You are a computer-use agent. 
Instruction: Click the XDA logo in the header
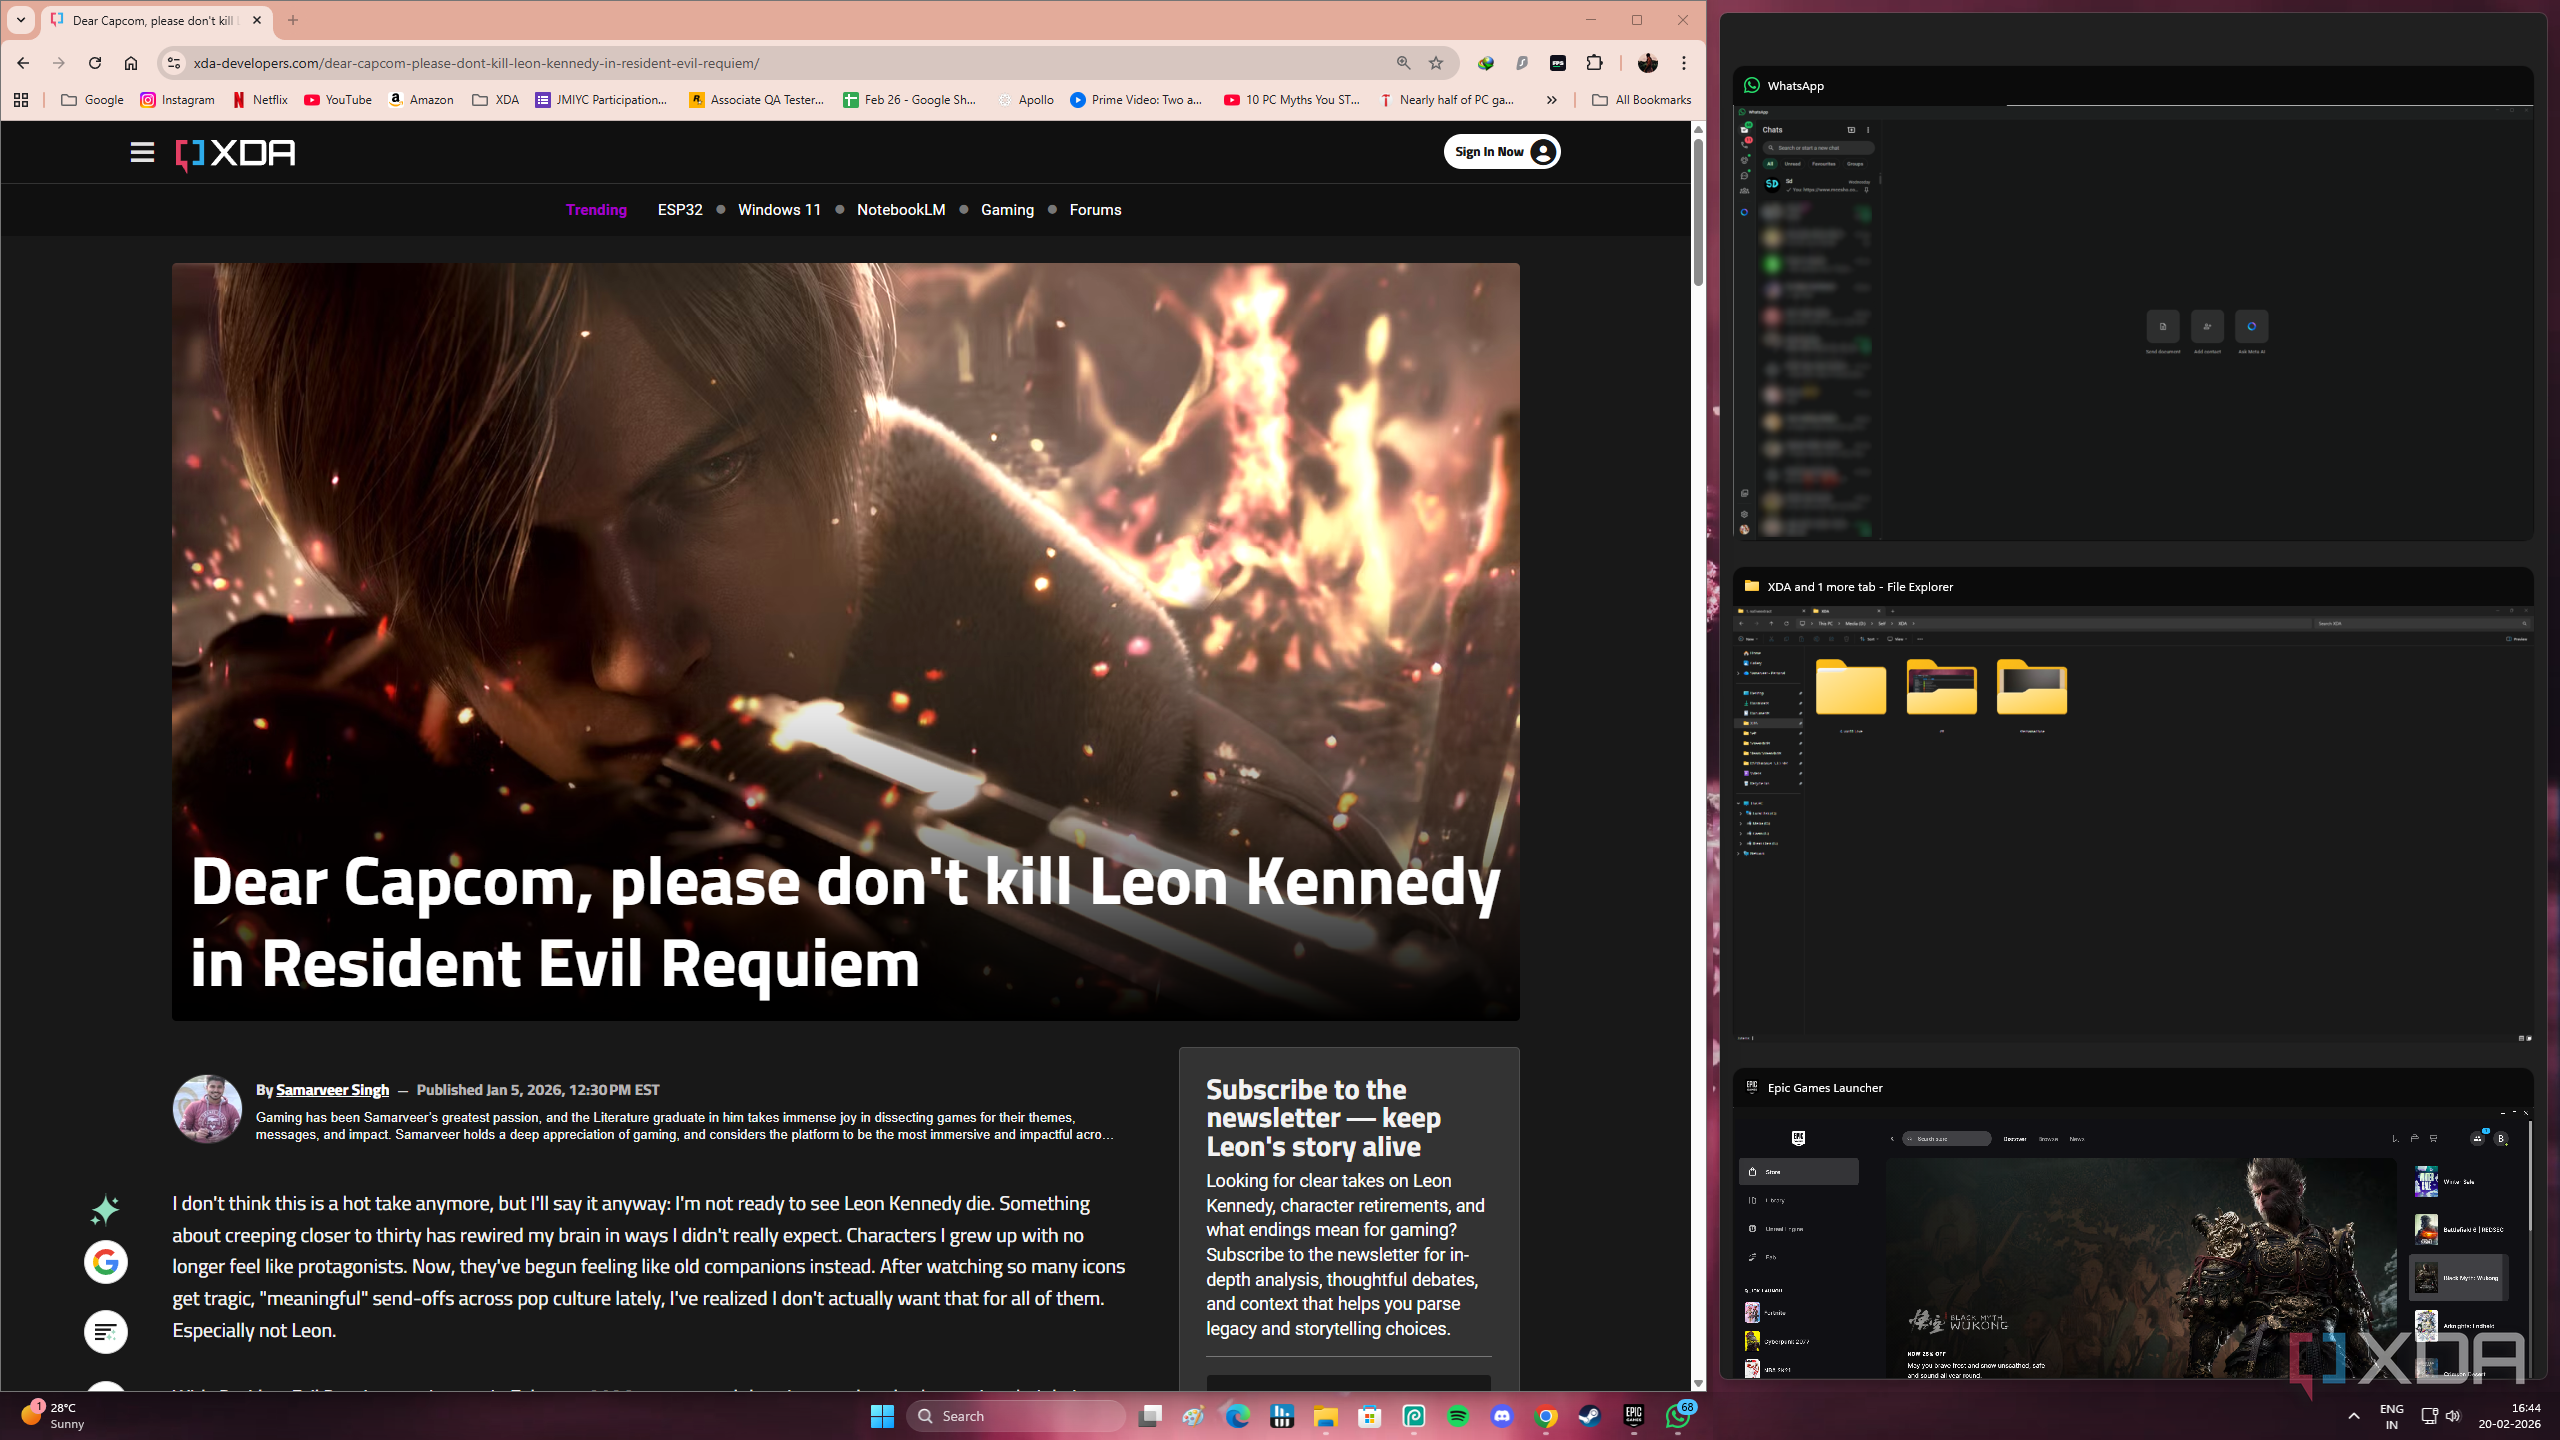[236, 153]
